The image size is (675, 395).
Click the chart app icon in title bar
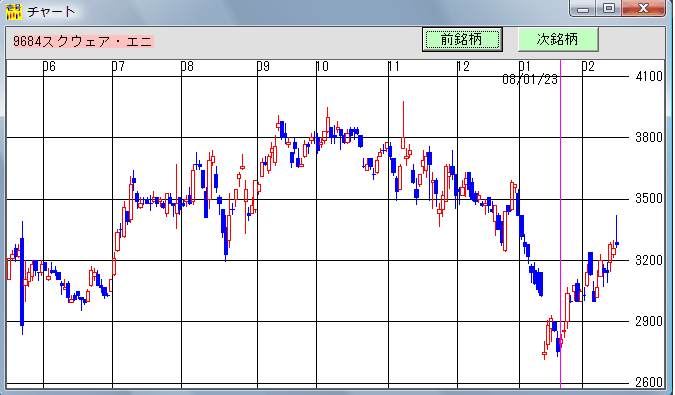pyautogui.click(x=13, y=11)
